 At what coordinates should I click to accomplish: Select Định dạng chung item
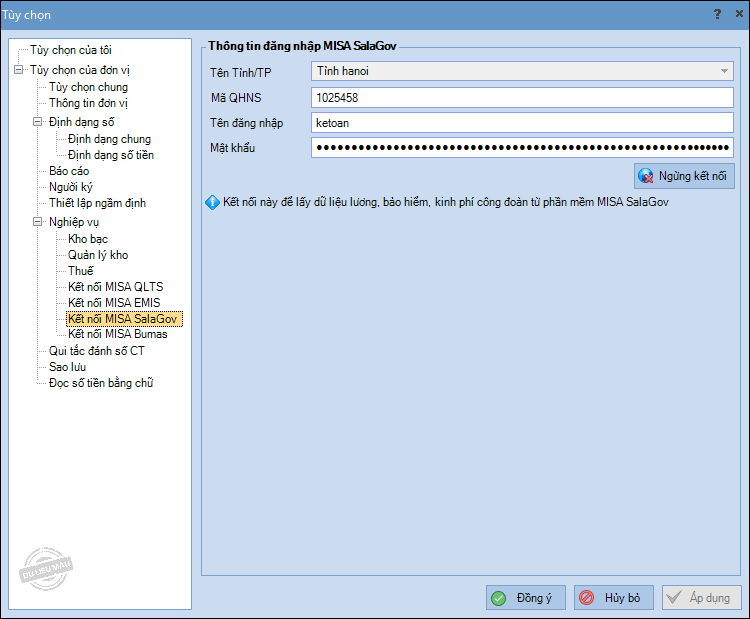[110, 139]
